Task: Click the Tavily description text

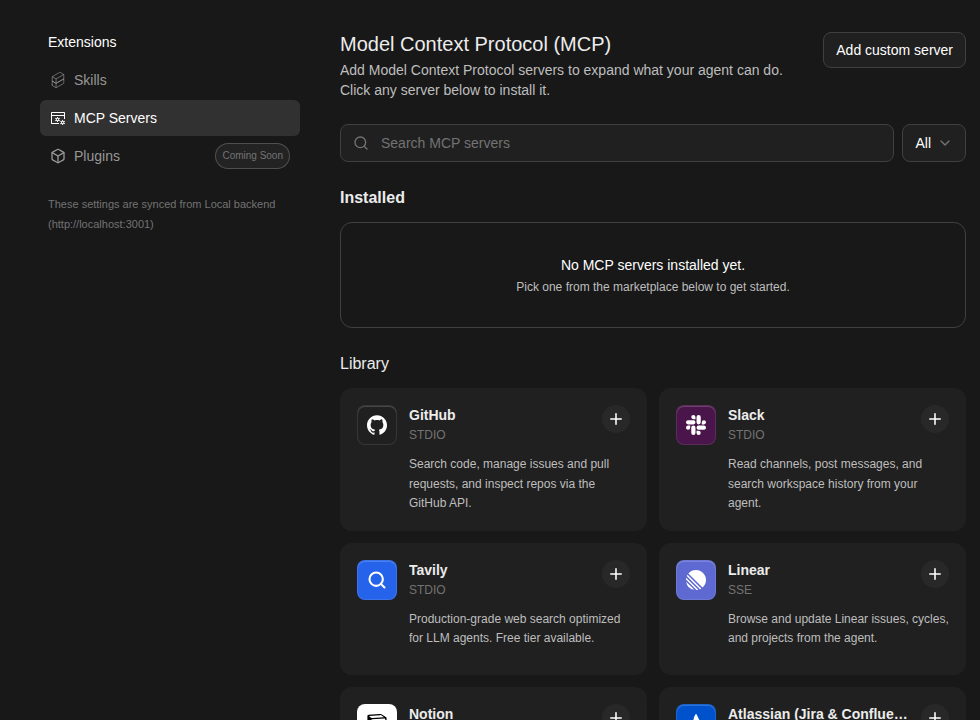Action: [514, 628]
